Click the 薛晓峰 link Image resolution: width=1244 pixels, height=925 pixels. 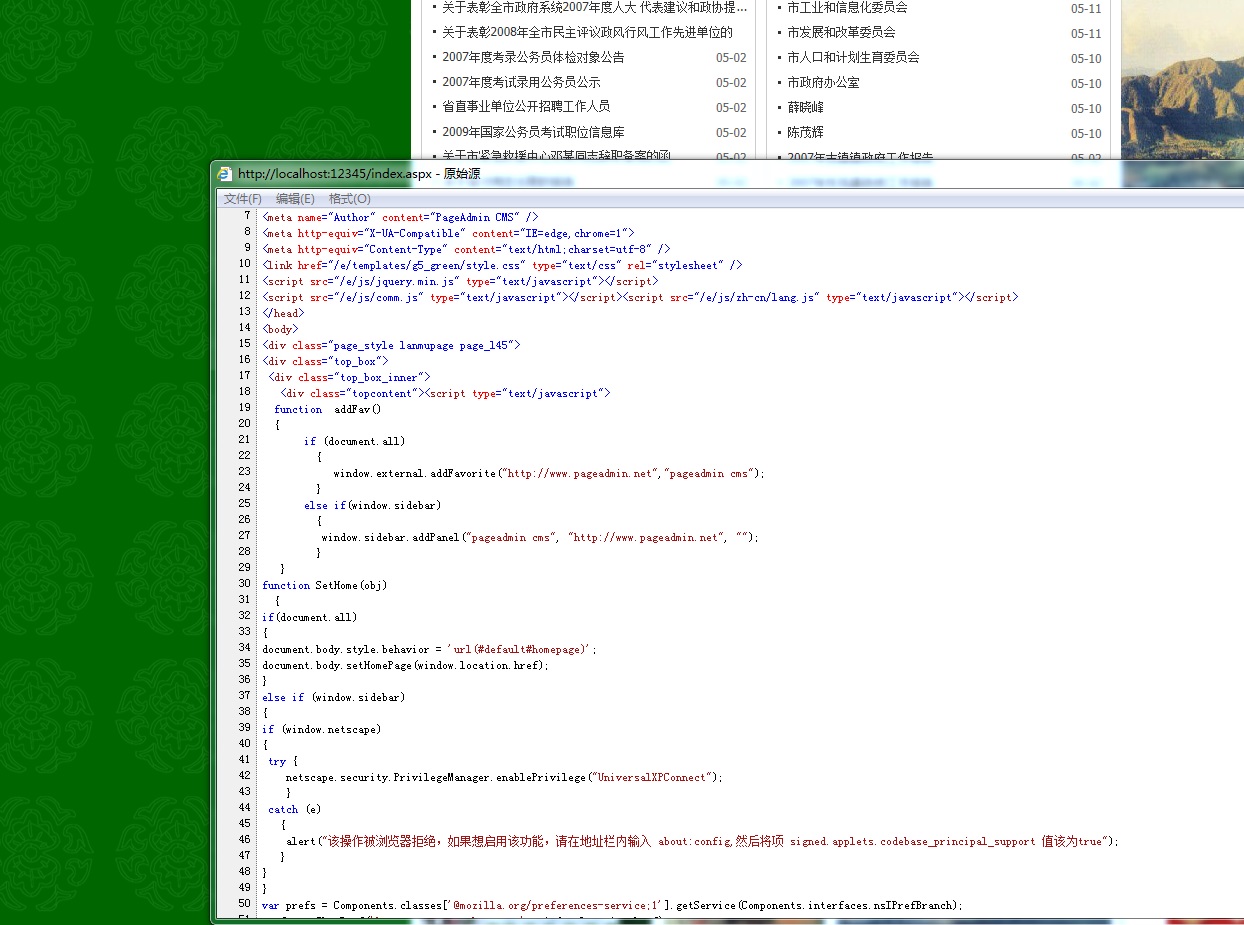(805, 108)
